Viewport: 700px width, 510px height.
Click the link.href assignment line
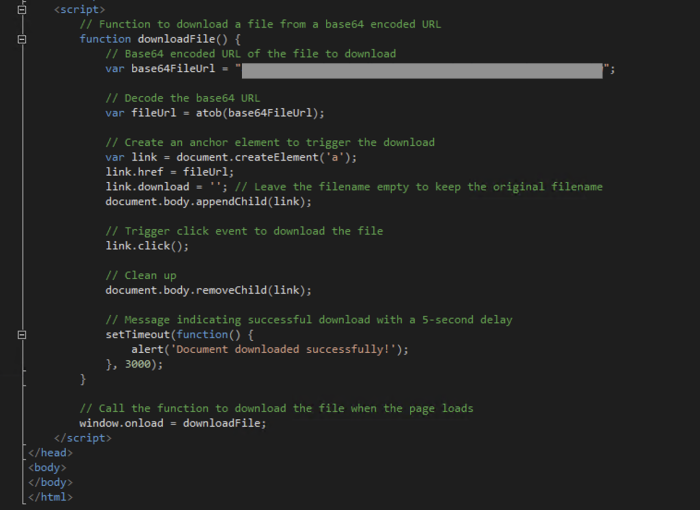(169, 172)
